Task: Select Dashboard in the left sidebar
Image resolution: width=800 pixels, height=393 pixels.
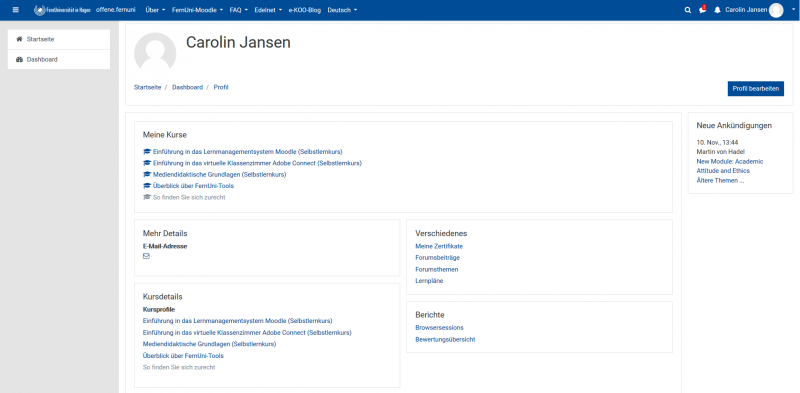Action: tap(59, 59)
